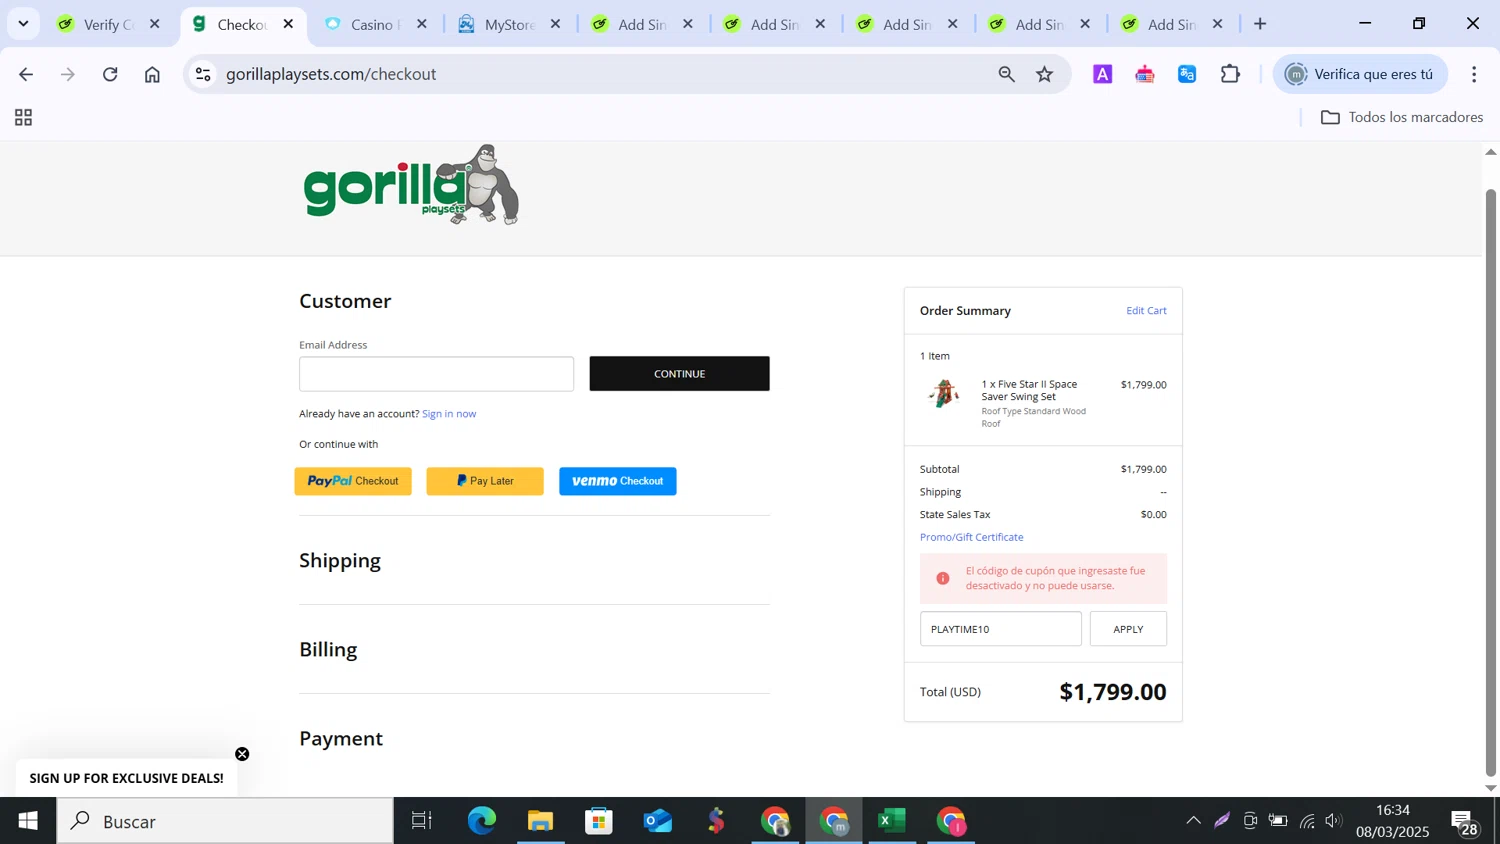Open the volume control in tray
The width and height of the screenshot is (1500, 844).
tap(1333, 821)
